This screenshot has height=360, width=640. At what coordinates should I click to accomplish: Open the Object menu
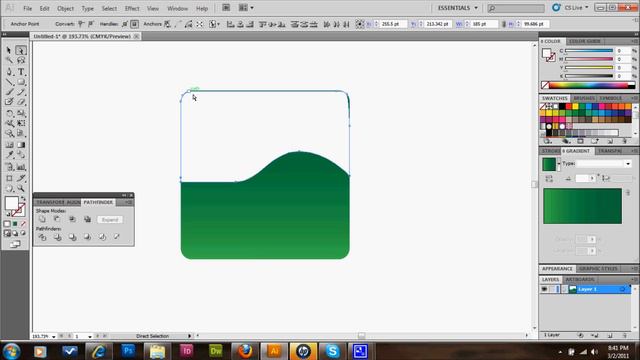(x=65, y=8)
